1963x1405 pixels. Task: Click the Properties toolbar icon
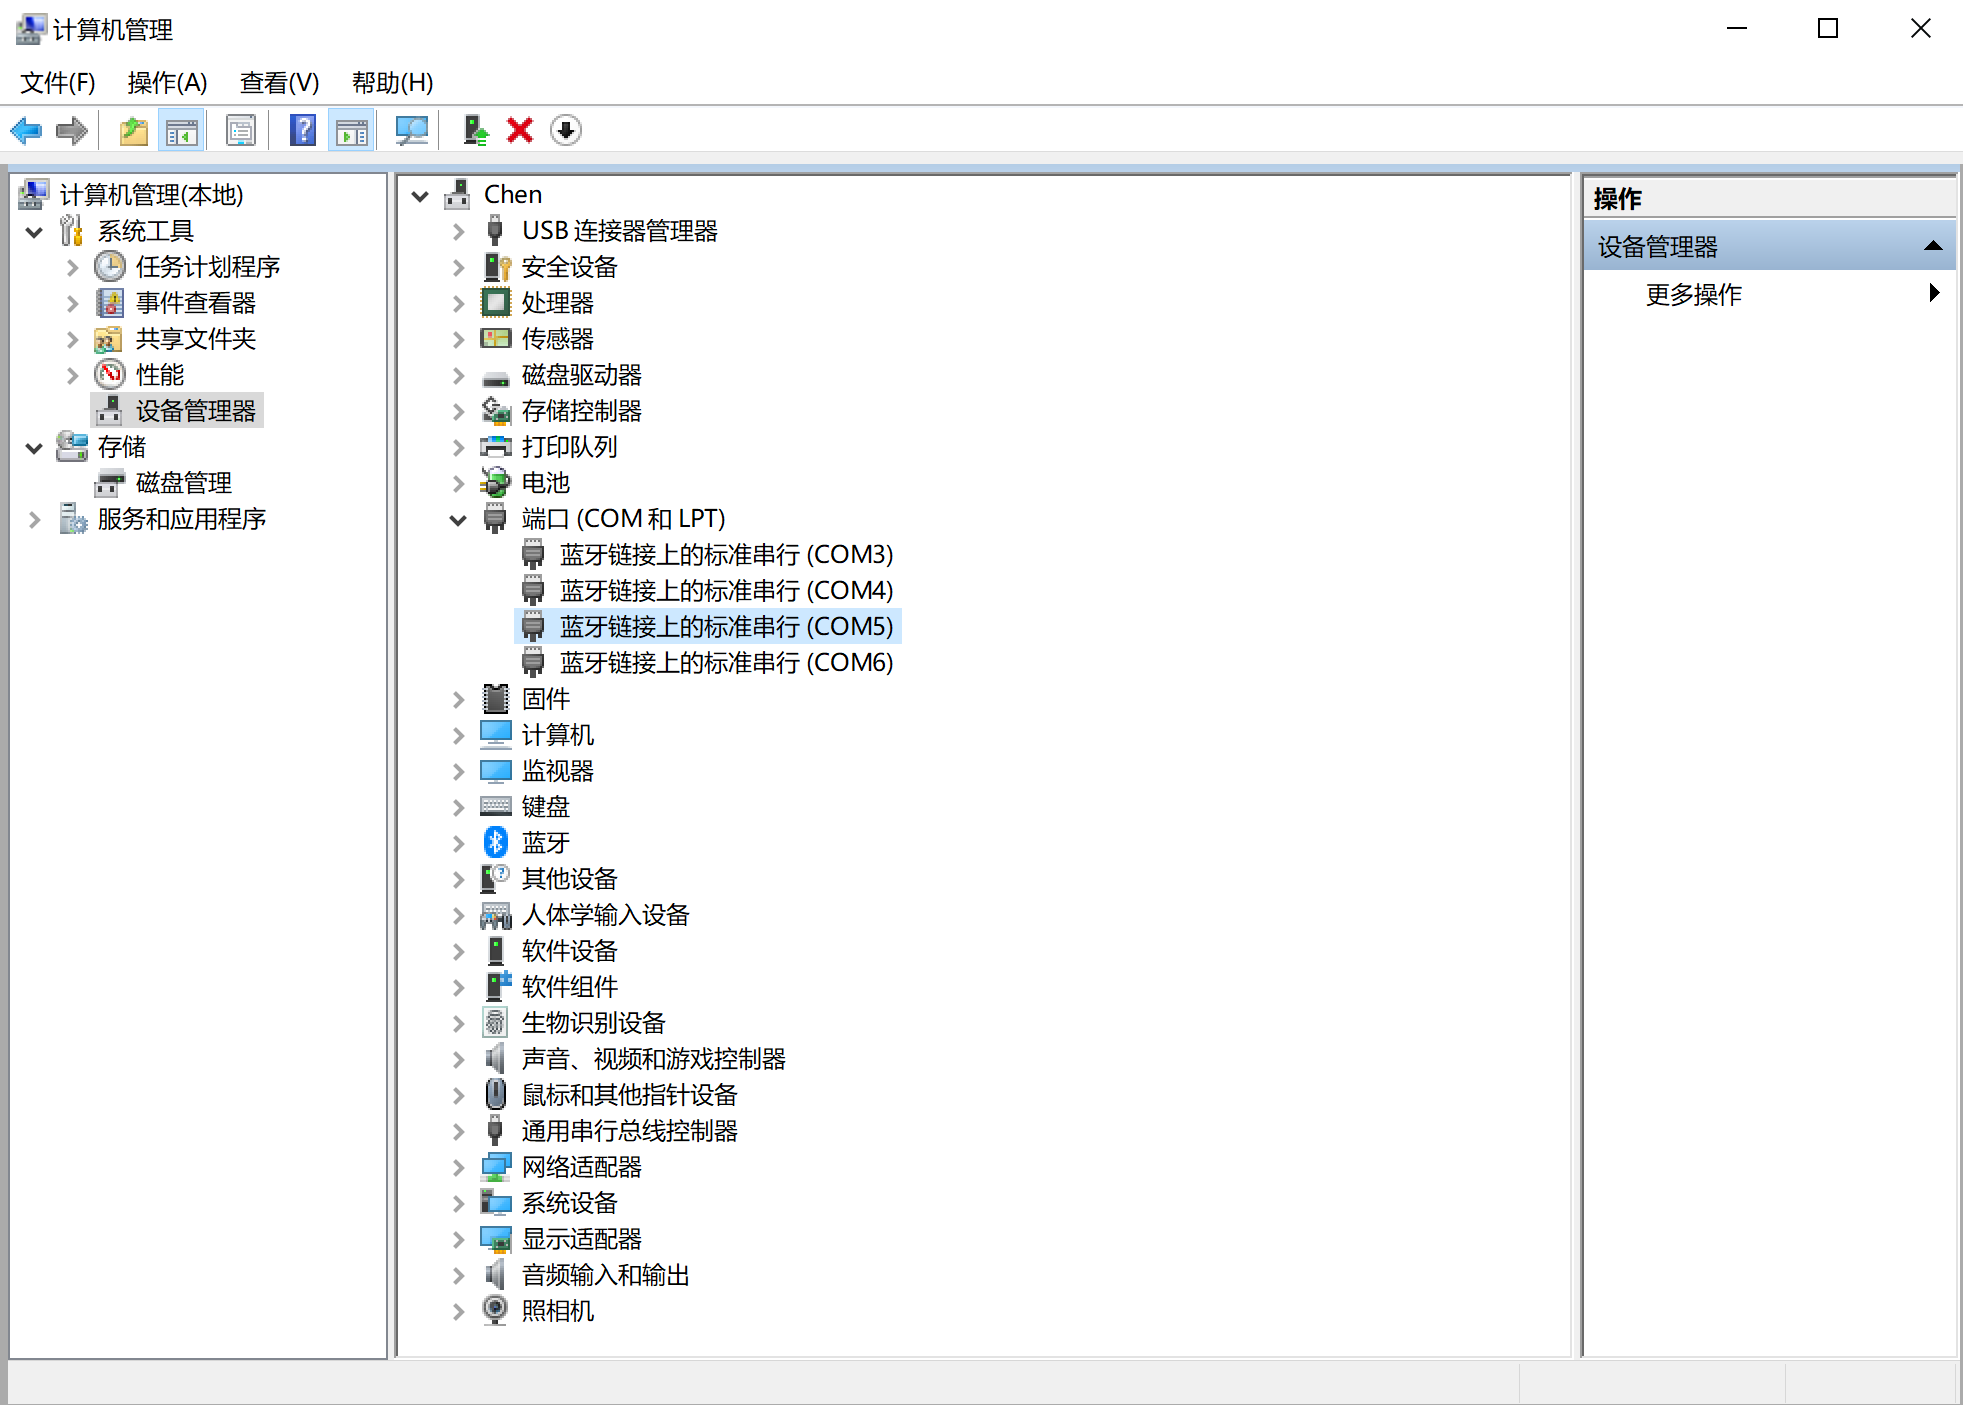241,131
